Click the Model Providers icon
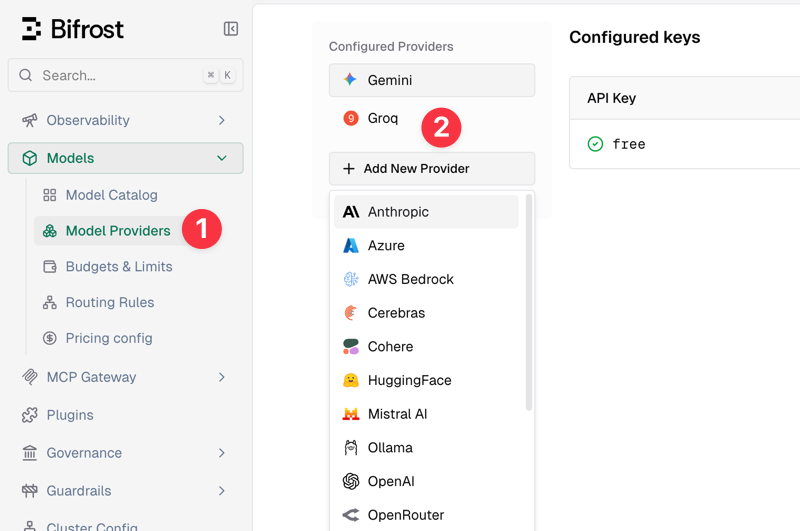This screenshot has height=531, width=800. pyautogui.click(x=49, y=231)
